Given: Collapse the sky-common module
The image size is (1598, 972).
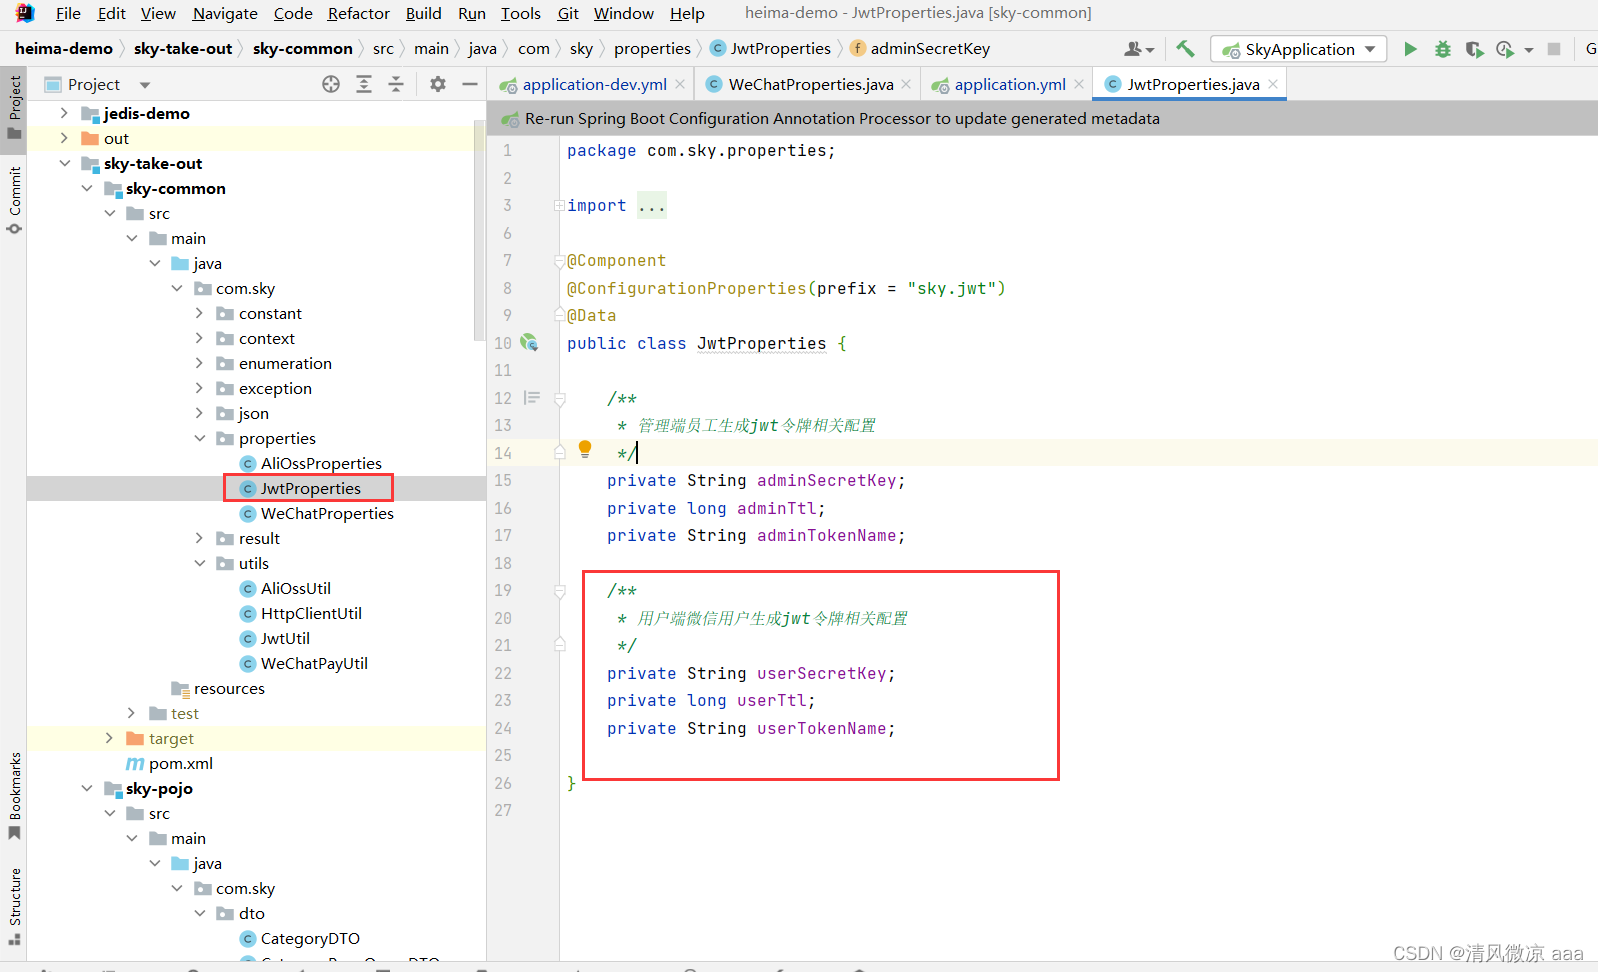Looking at the screenshot, I should pyautogui.click(x=87, y=188).
